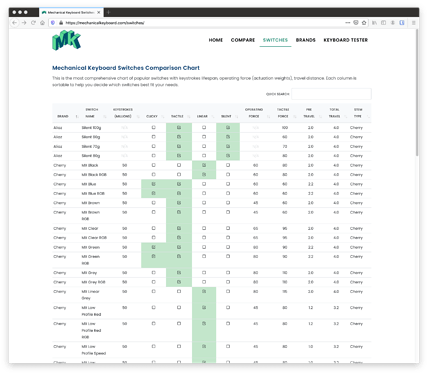Open the new tab plus button

(x=108, y=12)
